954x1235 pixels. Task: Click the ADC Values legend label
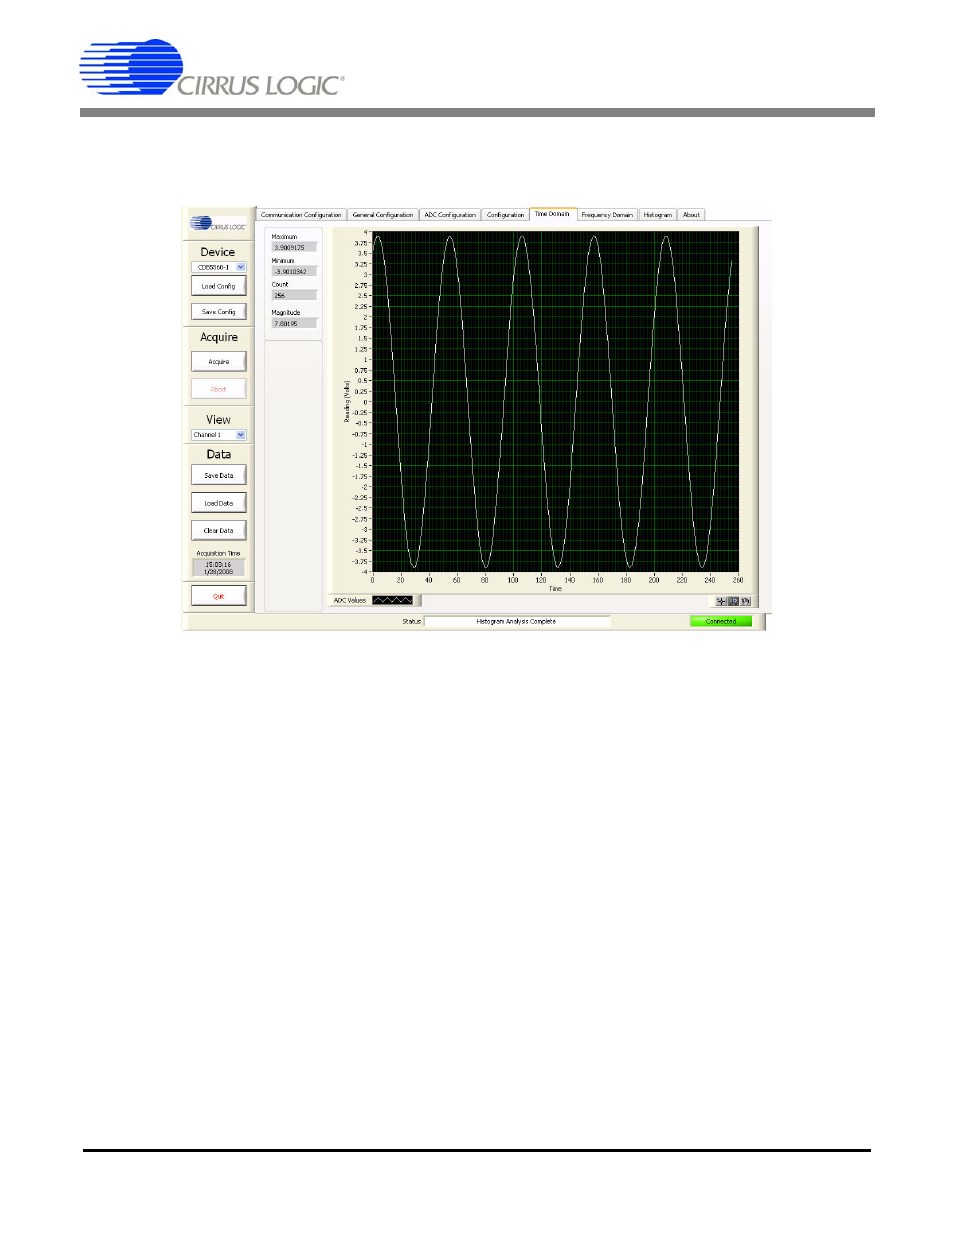(349, 600)
